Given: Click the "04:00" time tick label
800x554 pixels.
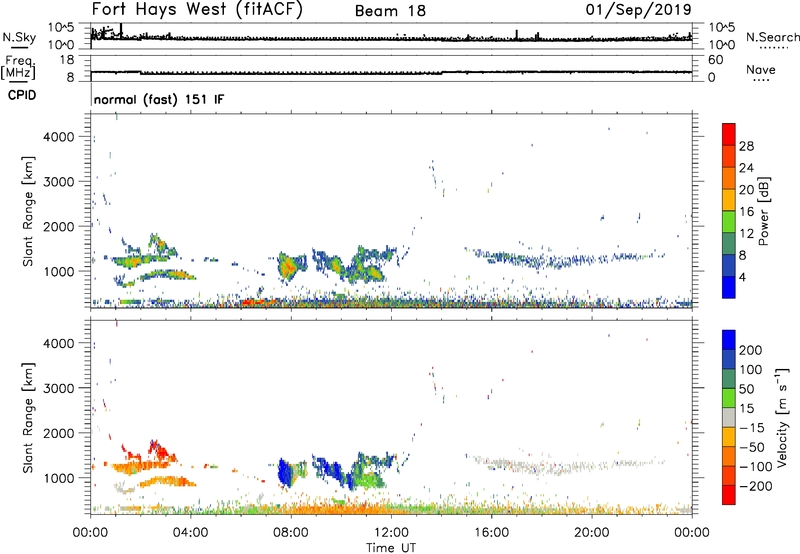Looking at the screenshot, I should (x=190, y=533).
